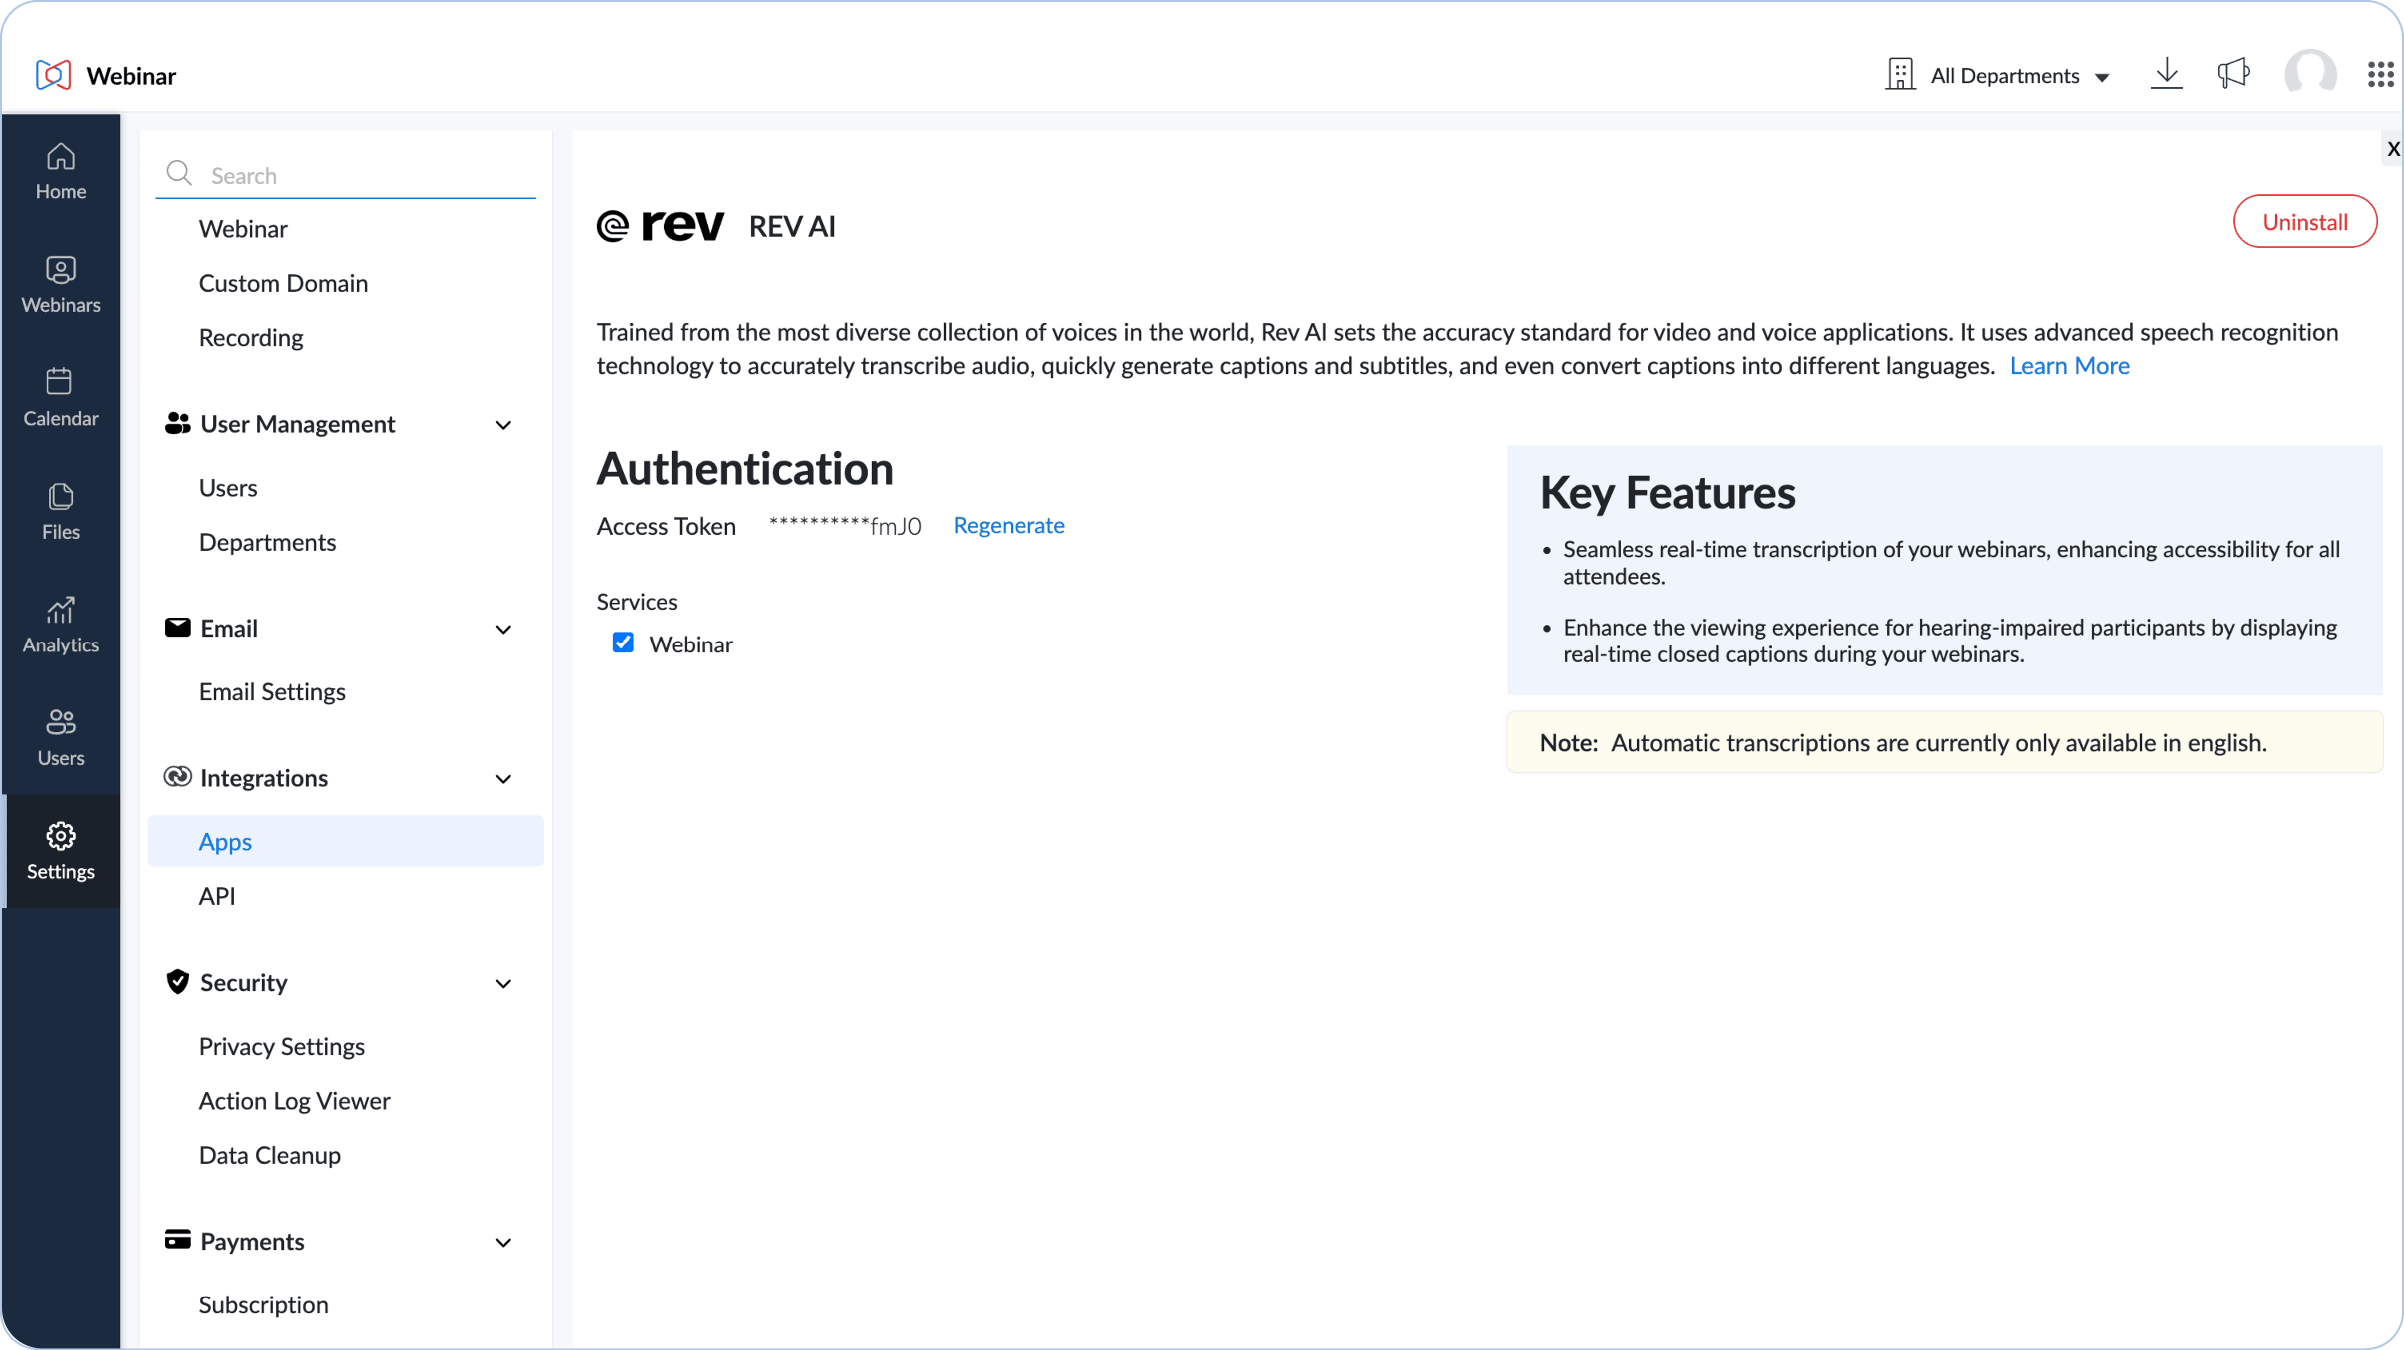Select the Webinars icon in the sidebar
2404x1350 pixels.
60,283
